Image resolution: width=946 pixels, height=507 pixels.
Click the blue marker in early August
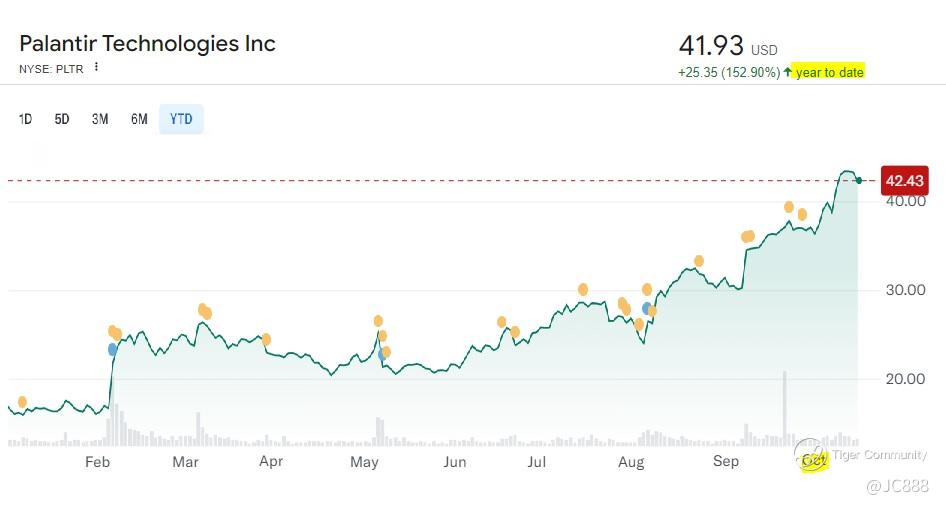(x=647, y=308)
